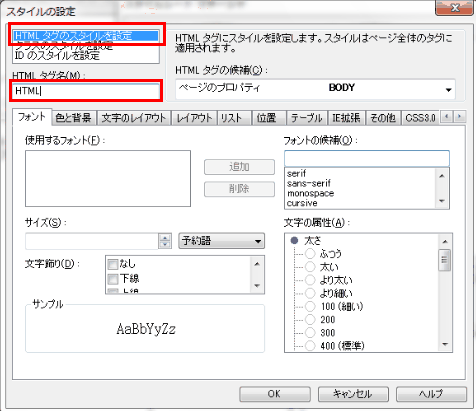
Task: Select the 200 weight radio button
Action: point(310,319)
